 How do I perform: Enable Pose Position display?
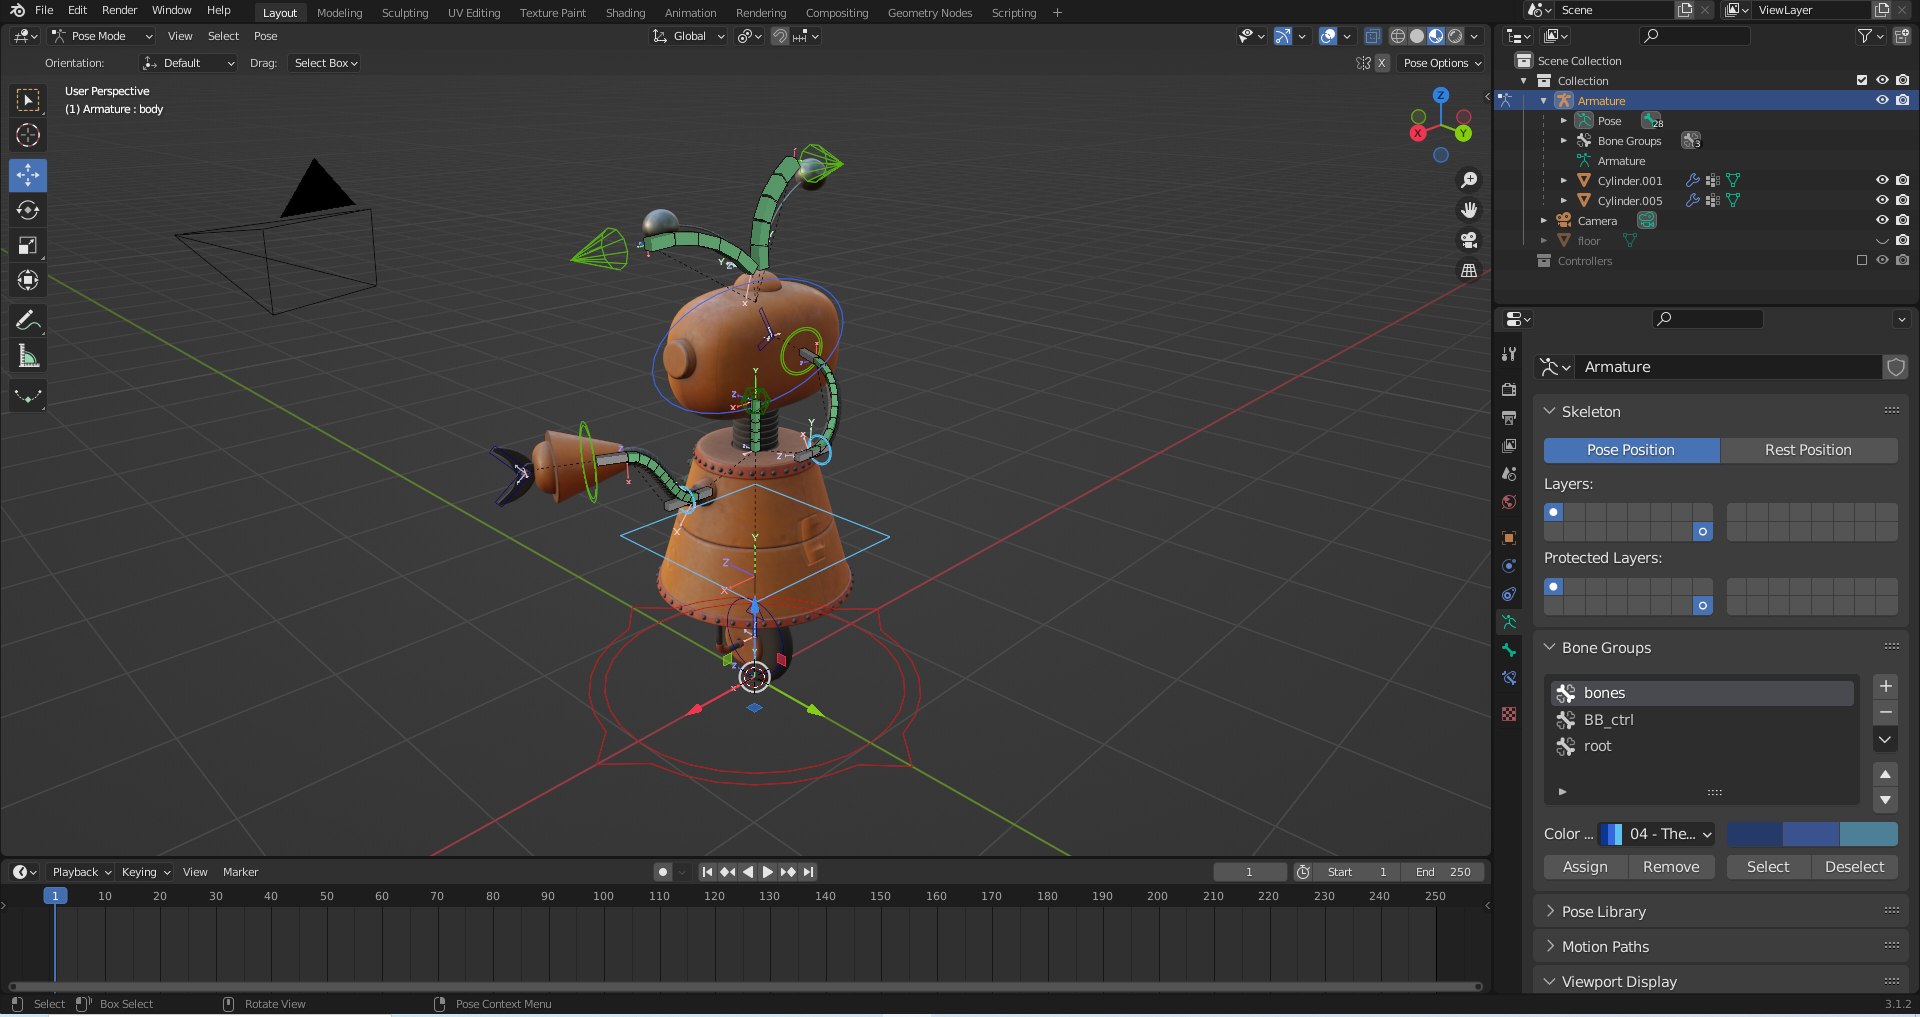tap(1631, 450)
